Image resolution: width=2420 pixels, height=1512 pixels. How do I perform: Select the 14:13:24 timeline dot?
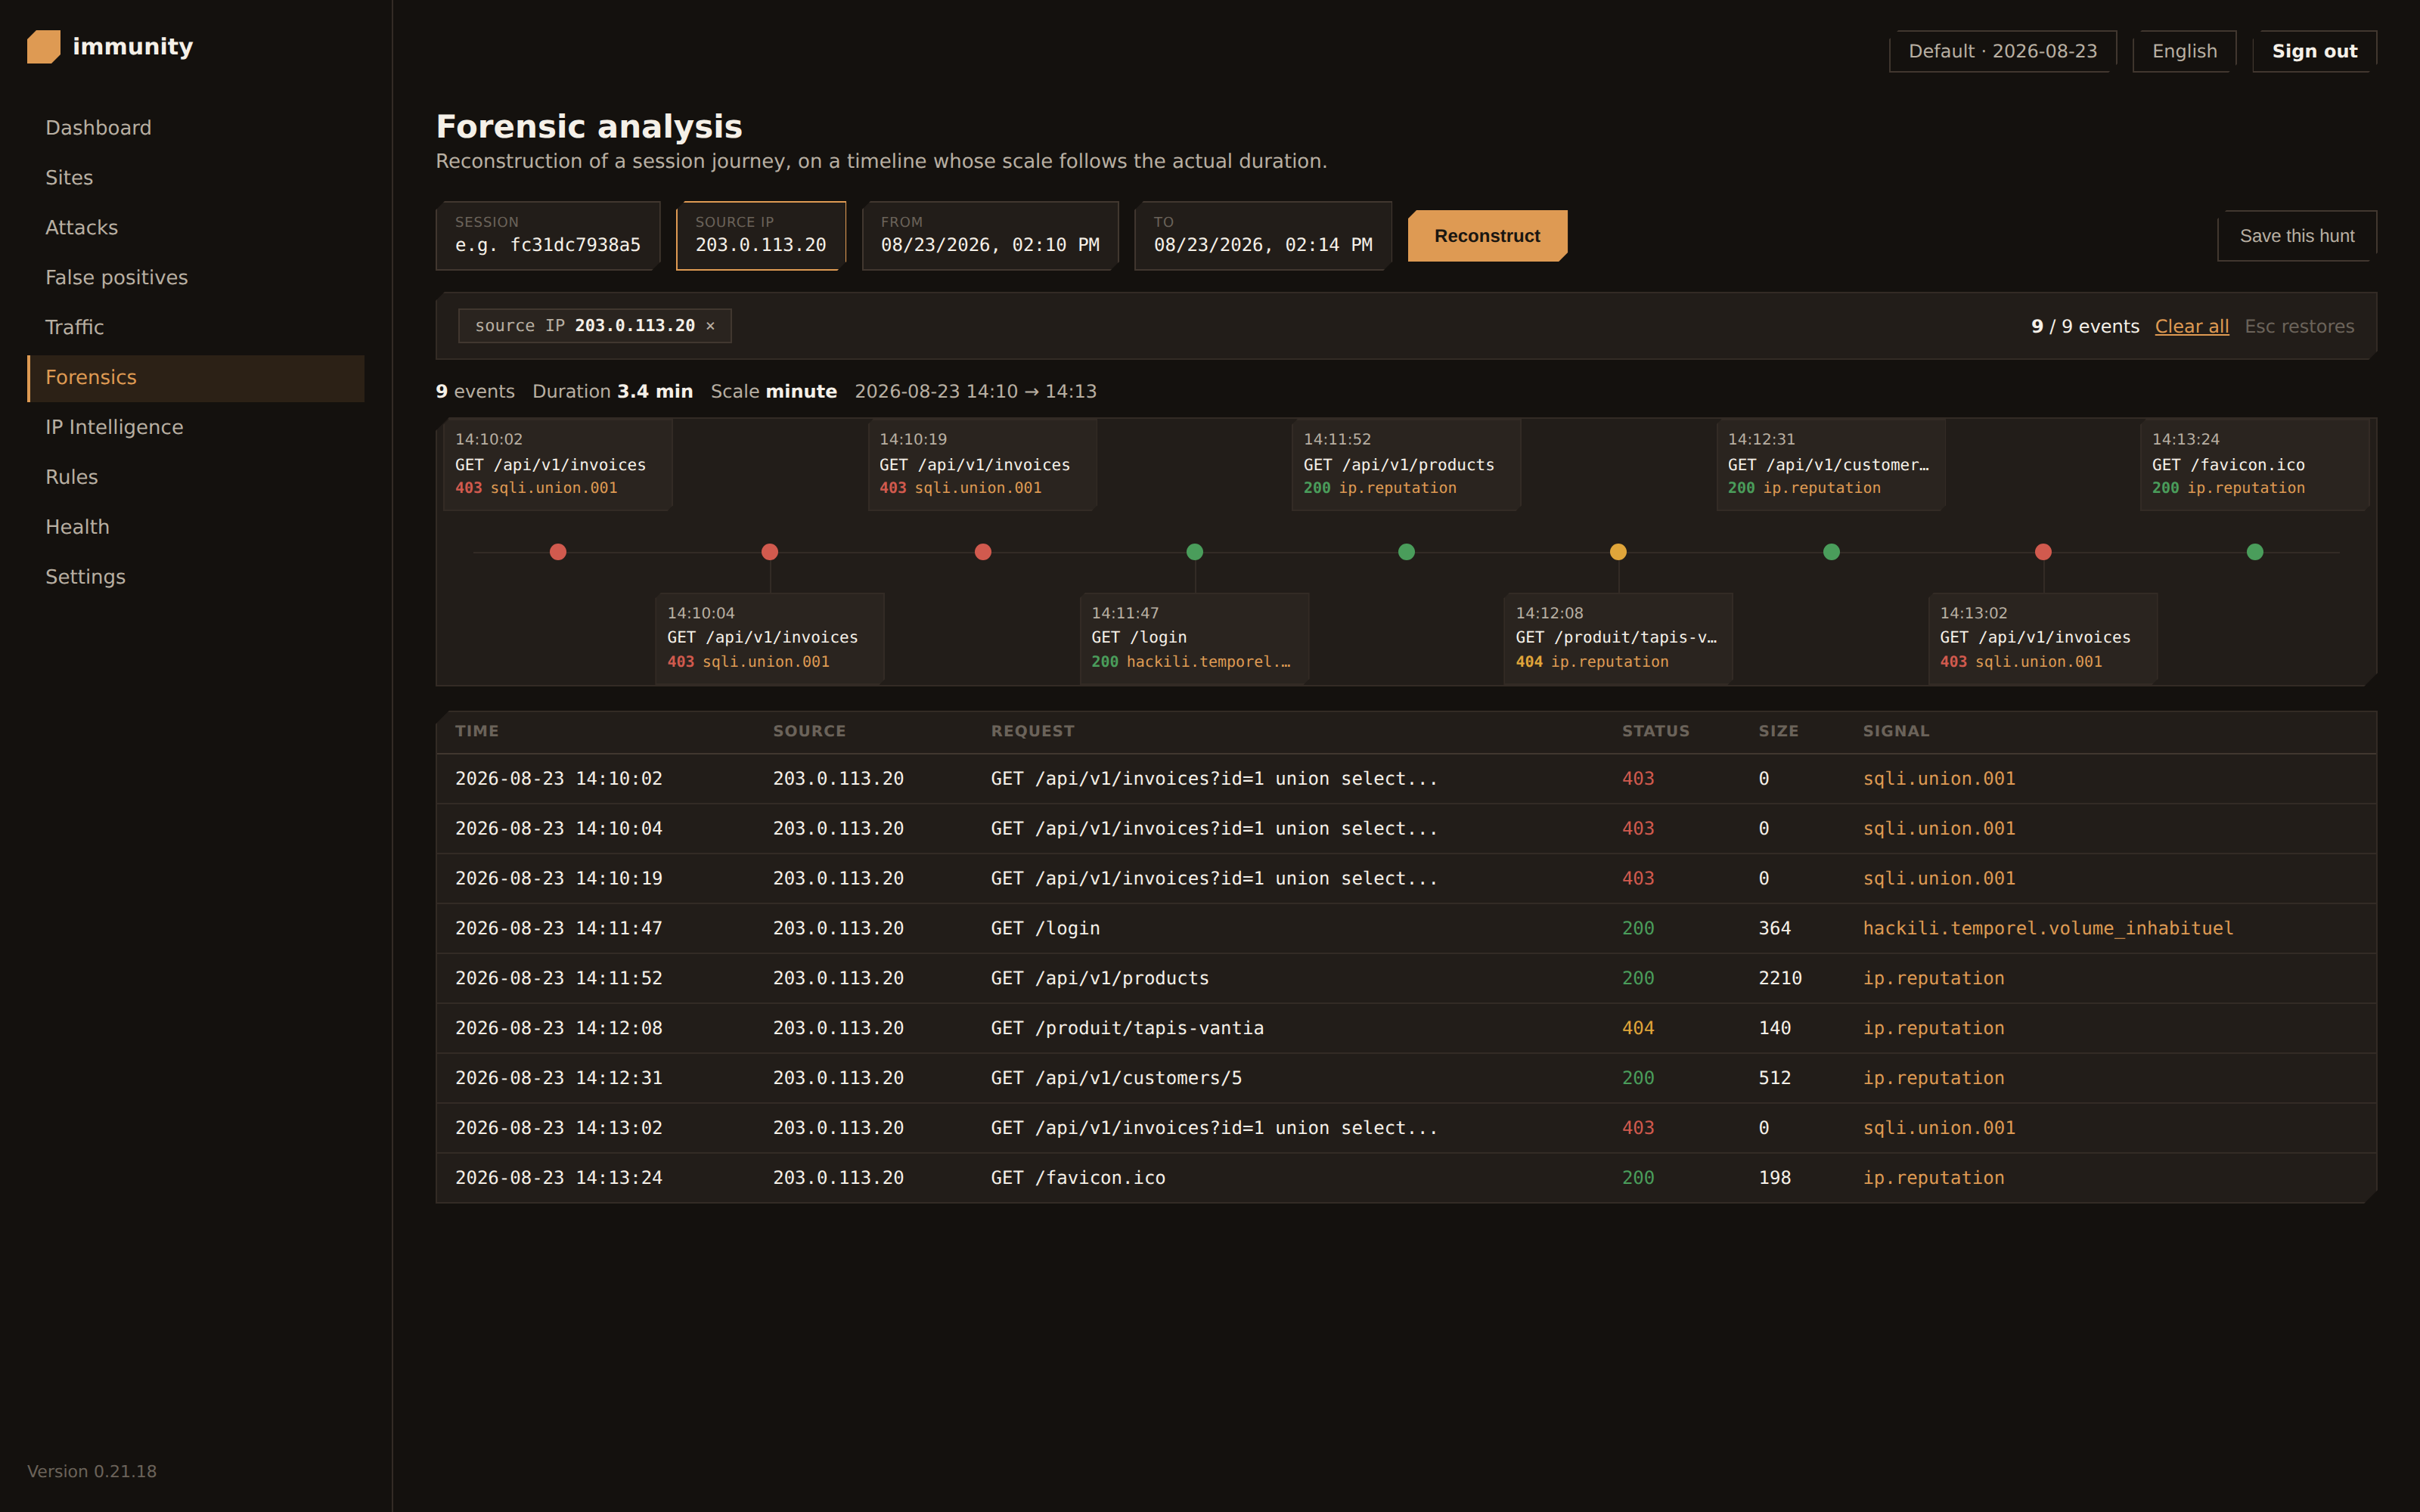tap(2255, 552)
